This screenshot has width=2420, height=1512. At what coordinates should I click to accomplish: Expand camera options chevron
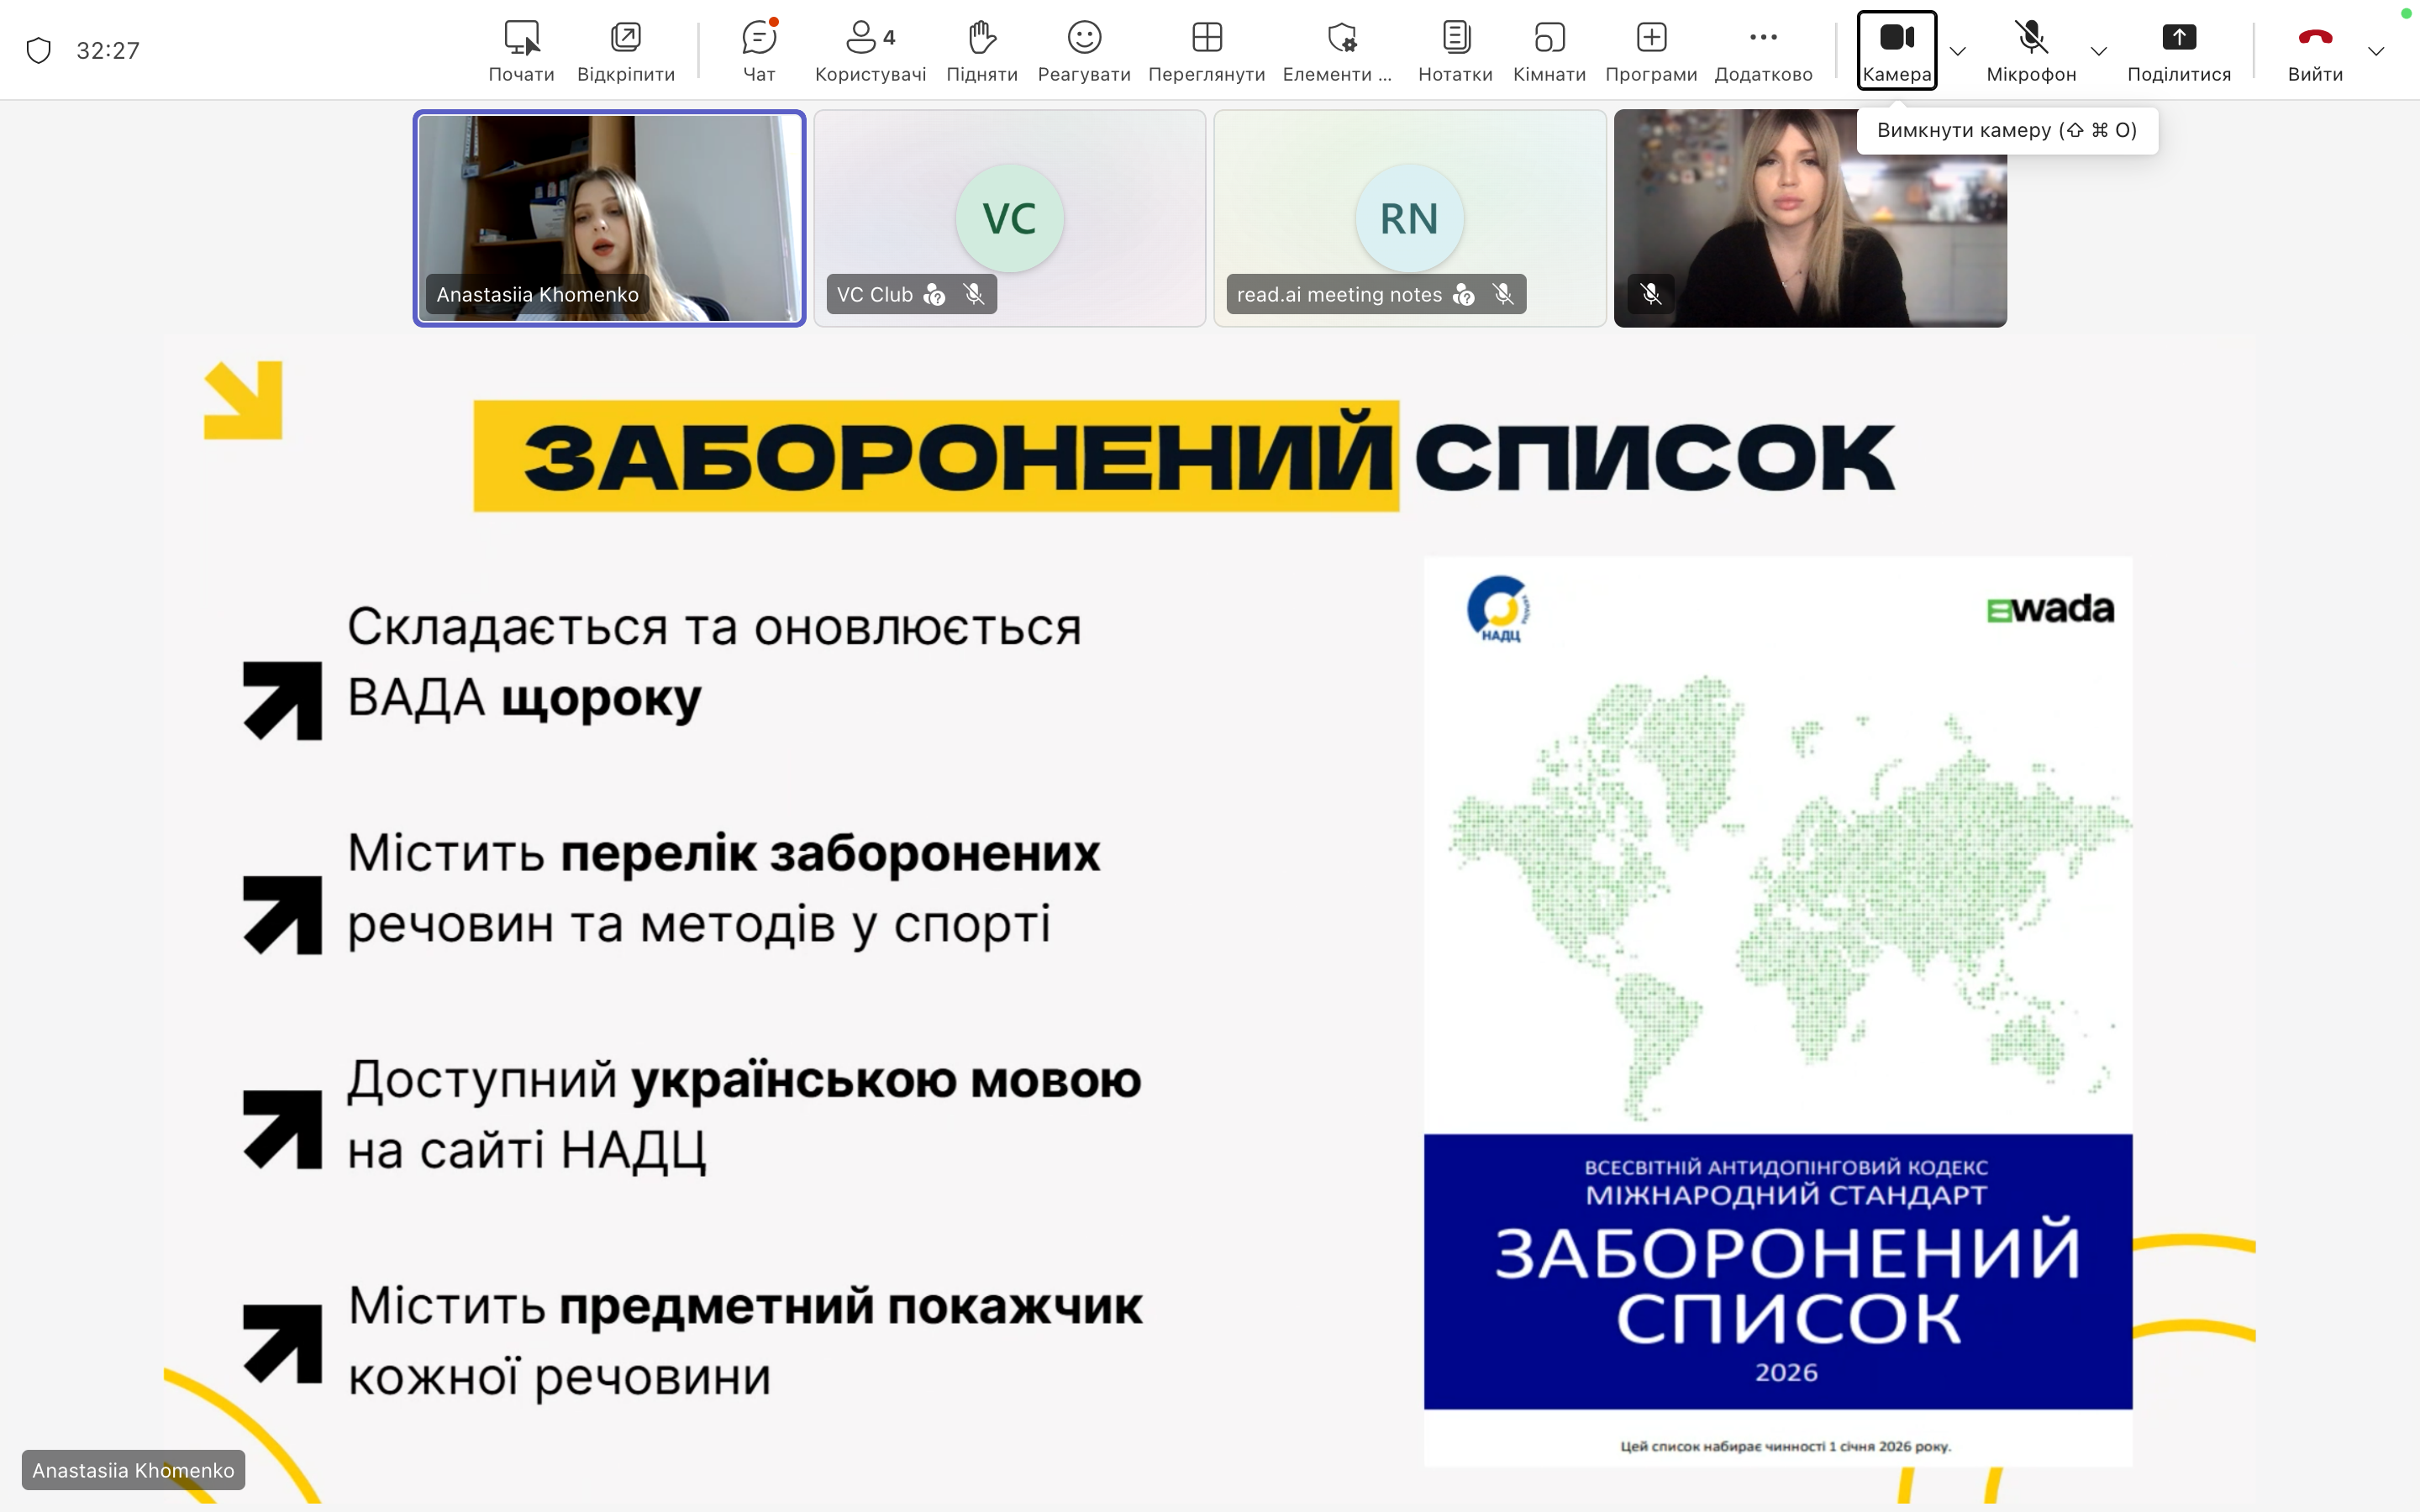[x=1958, y=51]
